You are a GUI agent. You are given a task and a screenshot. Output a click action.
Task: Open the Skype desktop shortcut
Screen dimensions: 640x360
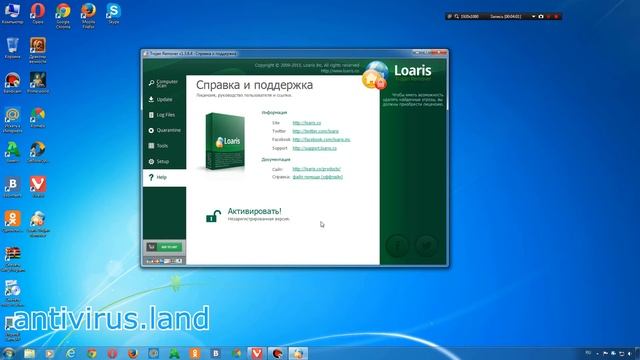pyautogui.click(x=113, y=13)
